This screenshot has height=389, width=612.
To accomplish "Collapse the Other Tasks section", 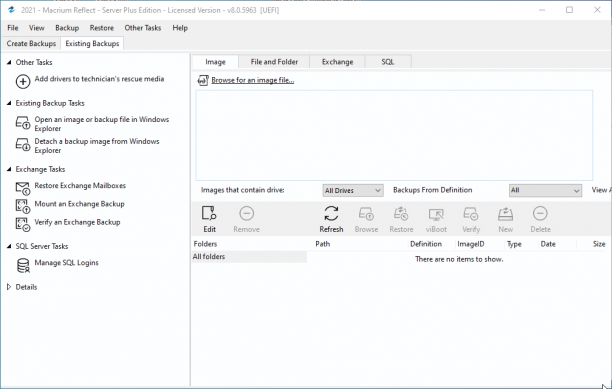I will [9, 62].
